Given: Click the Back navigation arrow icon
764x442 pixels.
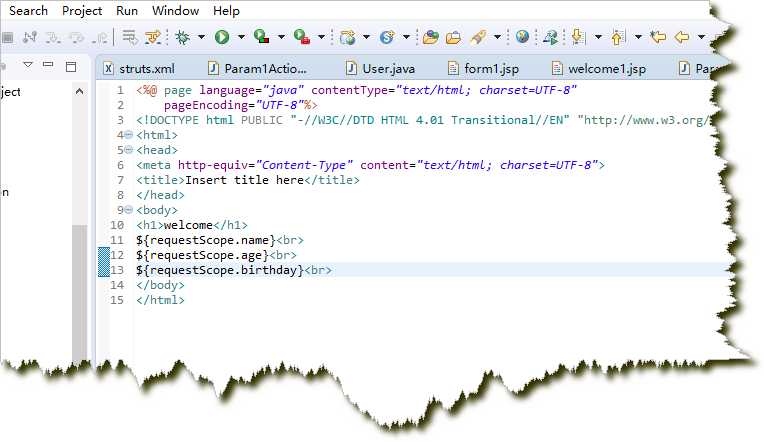Looking at the screenshot, I should (x=682, y=37).
